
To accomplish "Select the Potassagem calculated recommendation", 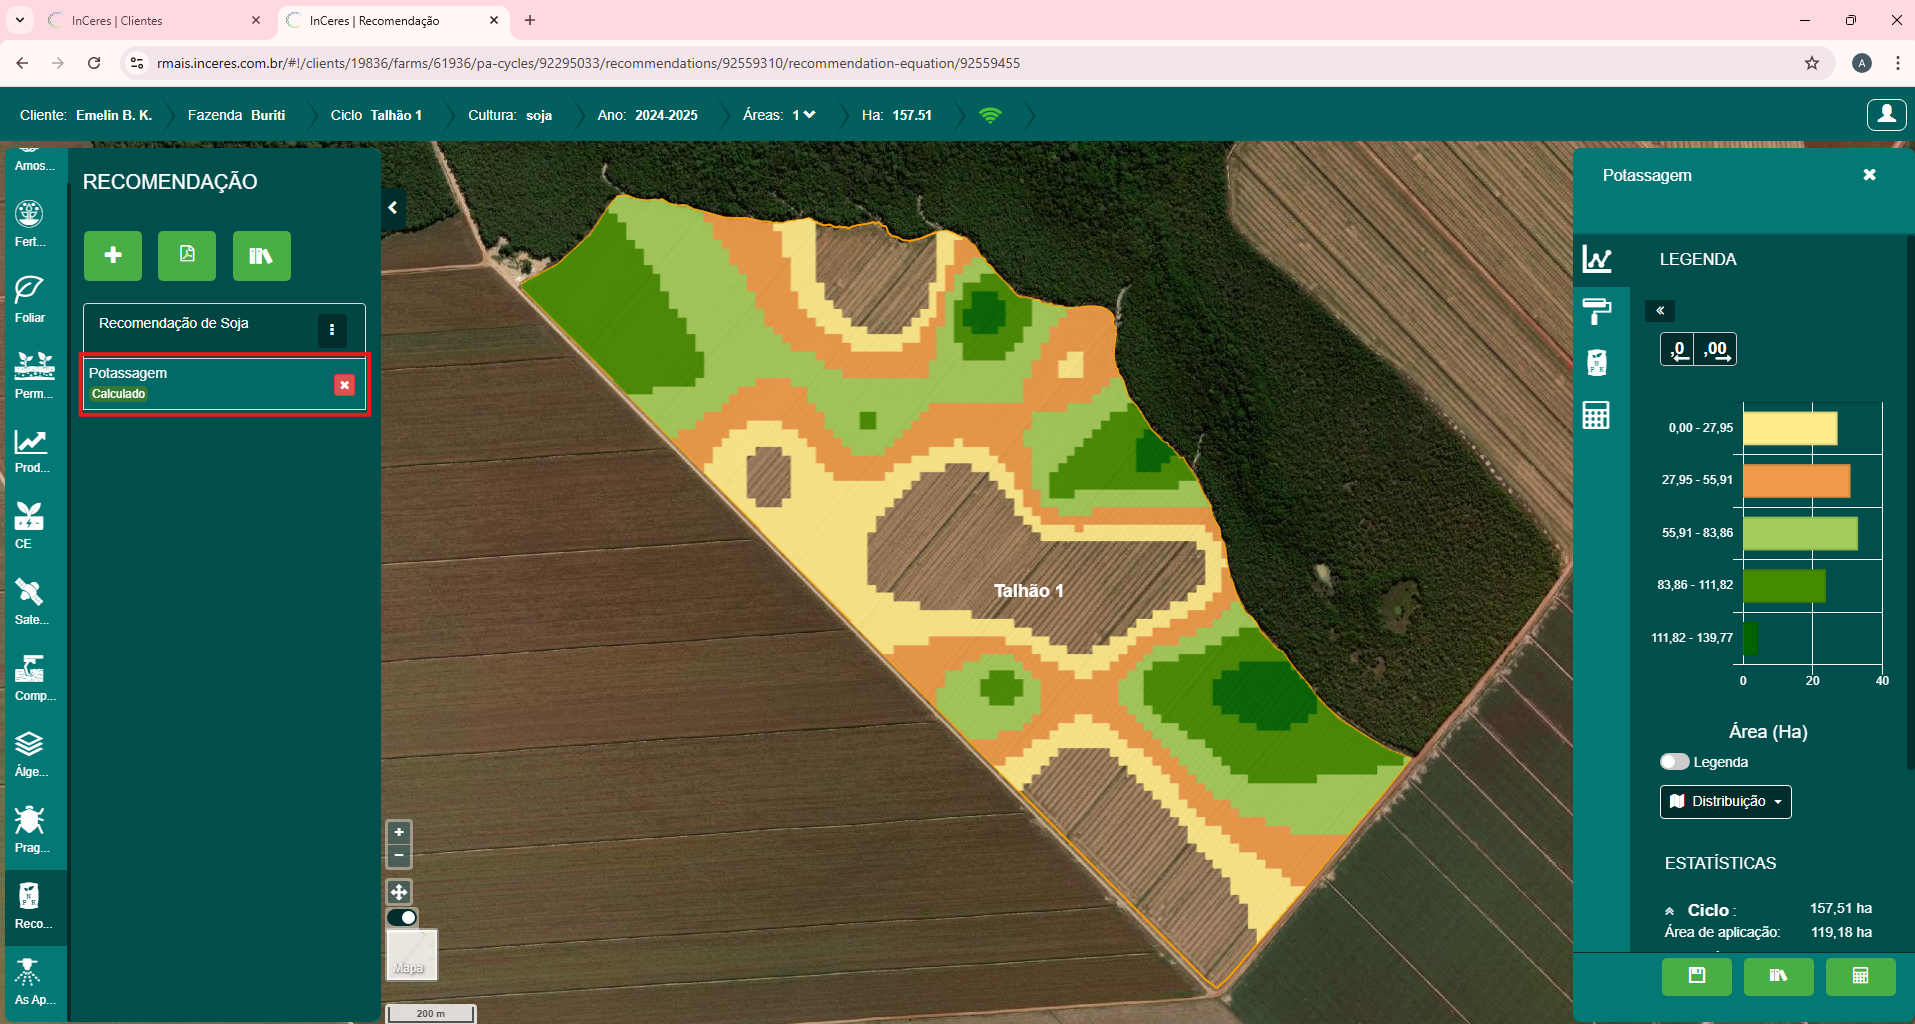I will click(224, 383).
